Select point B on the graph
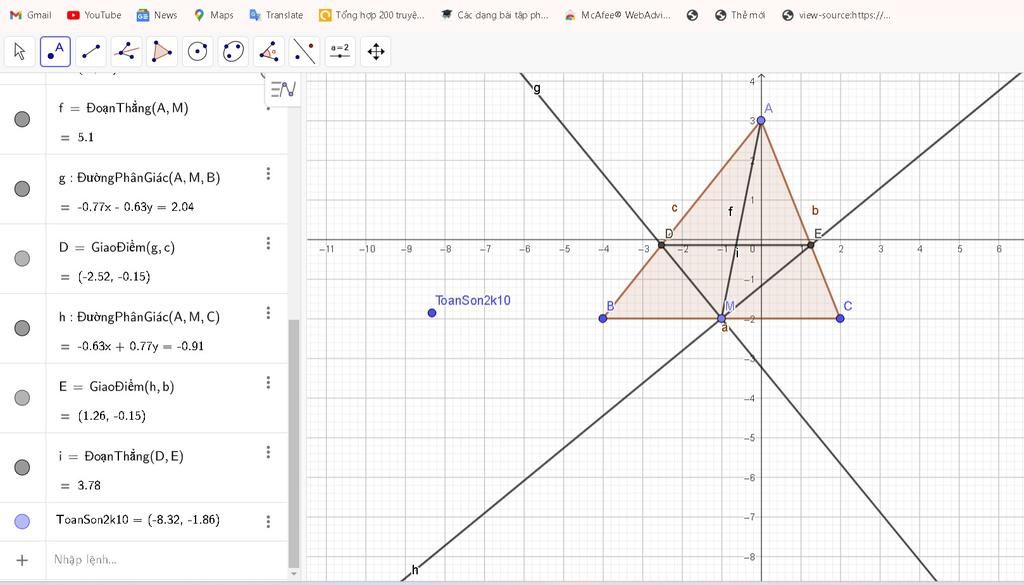This screenshot has height=585, width=1024. coord(603,319)
